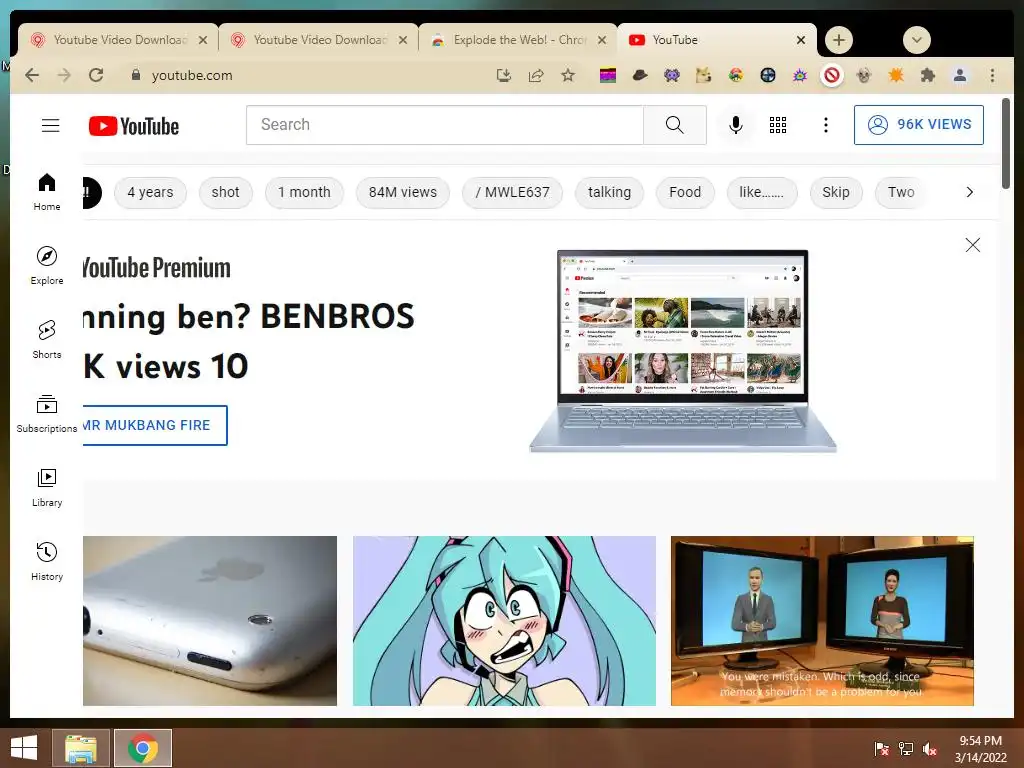Open Shorts in sidebar
The height and width of the screenshot is (768, 1024).
[47, 340]
